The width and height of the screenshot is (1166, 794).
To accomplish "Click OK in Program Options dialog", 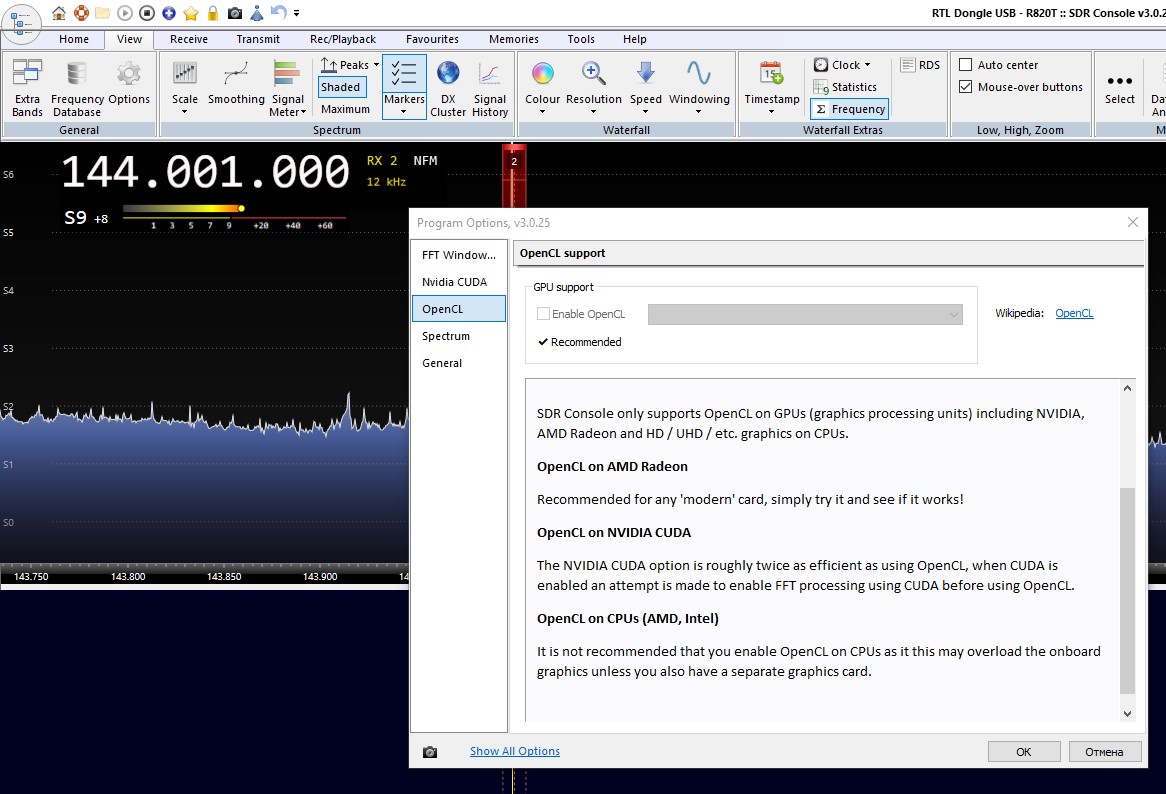I will (x=1024, y=752).
